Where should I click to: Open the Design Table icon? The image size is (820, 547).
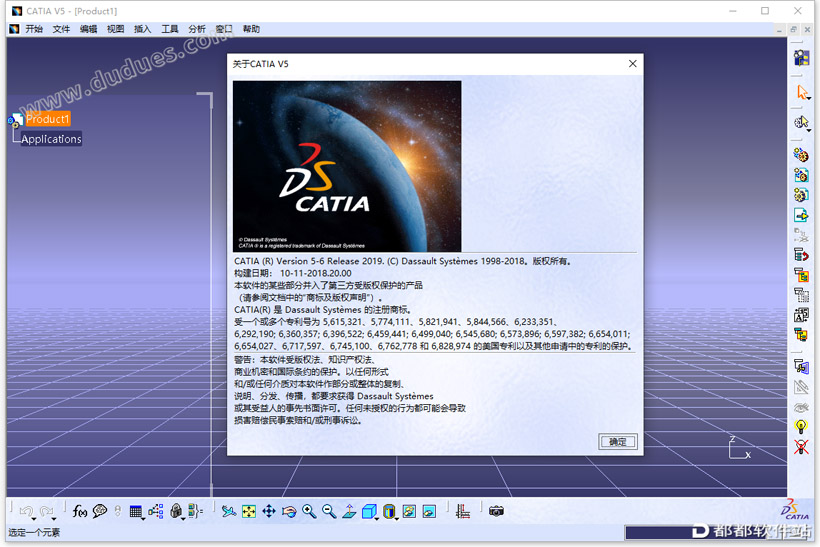pyautogui.click(x=135, y=511)
